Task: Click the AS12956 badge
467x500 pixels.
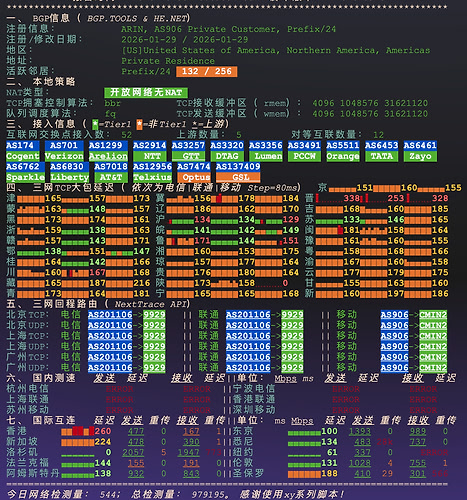Action: (x=152, y=167)
